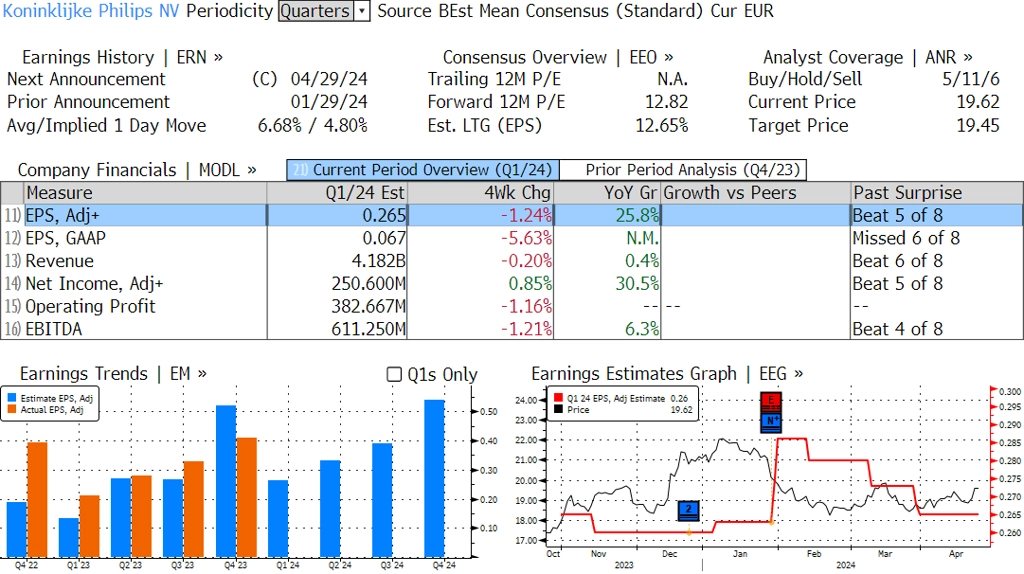Click the YoY Gr column header
The width and height of the screenshot is (1024, 574).
coord(607,193)
